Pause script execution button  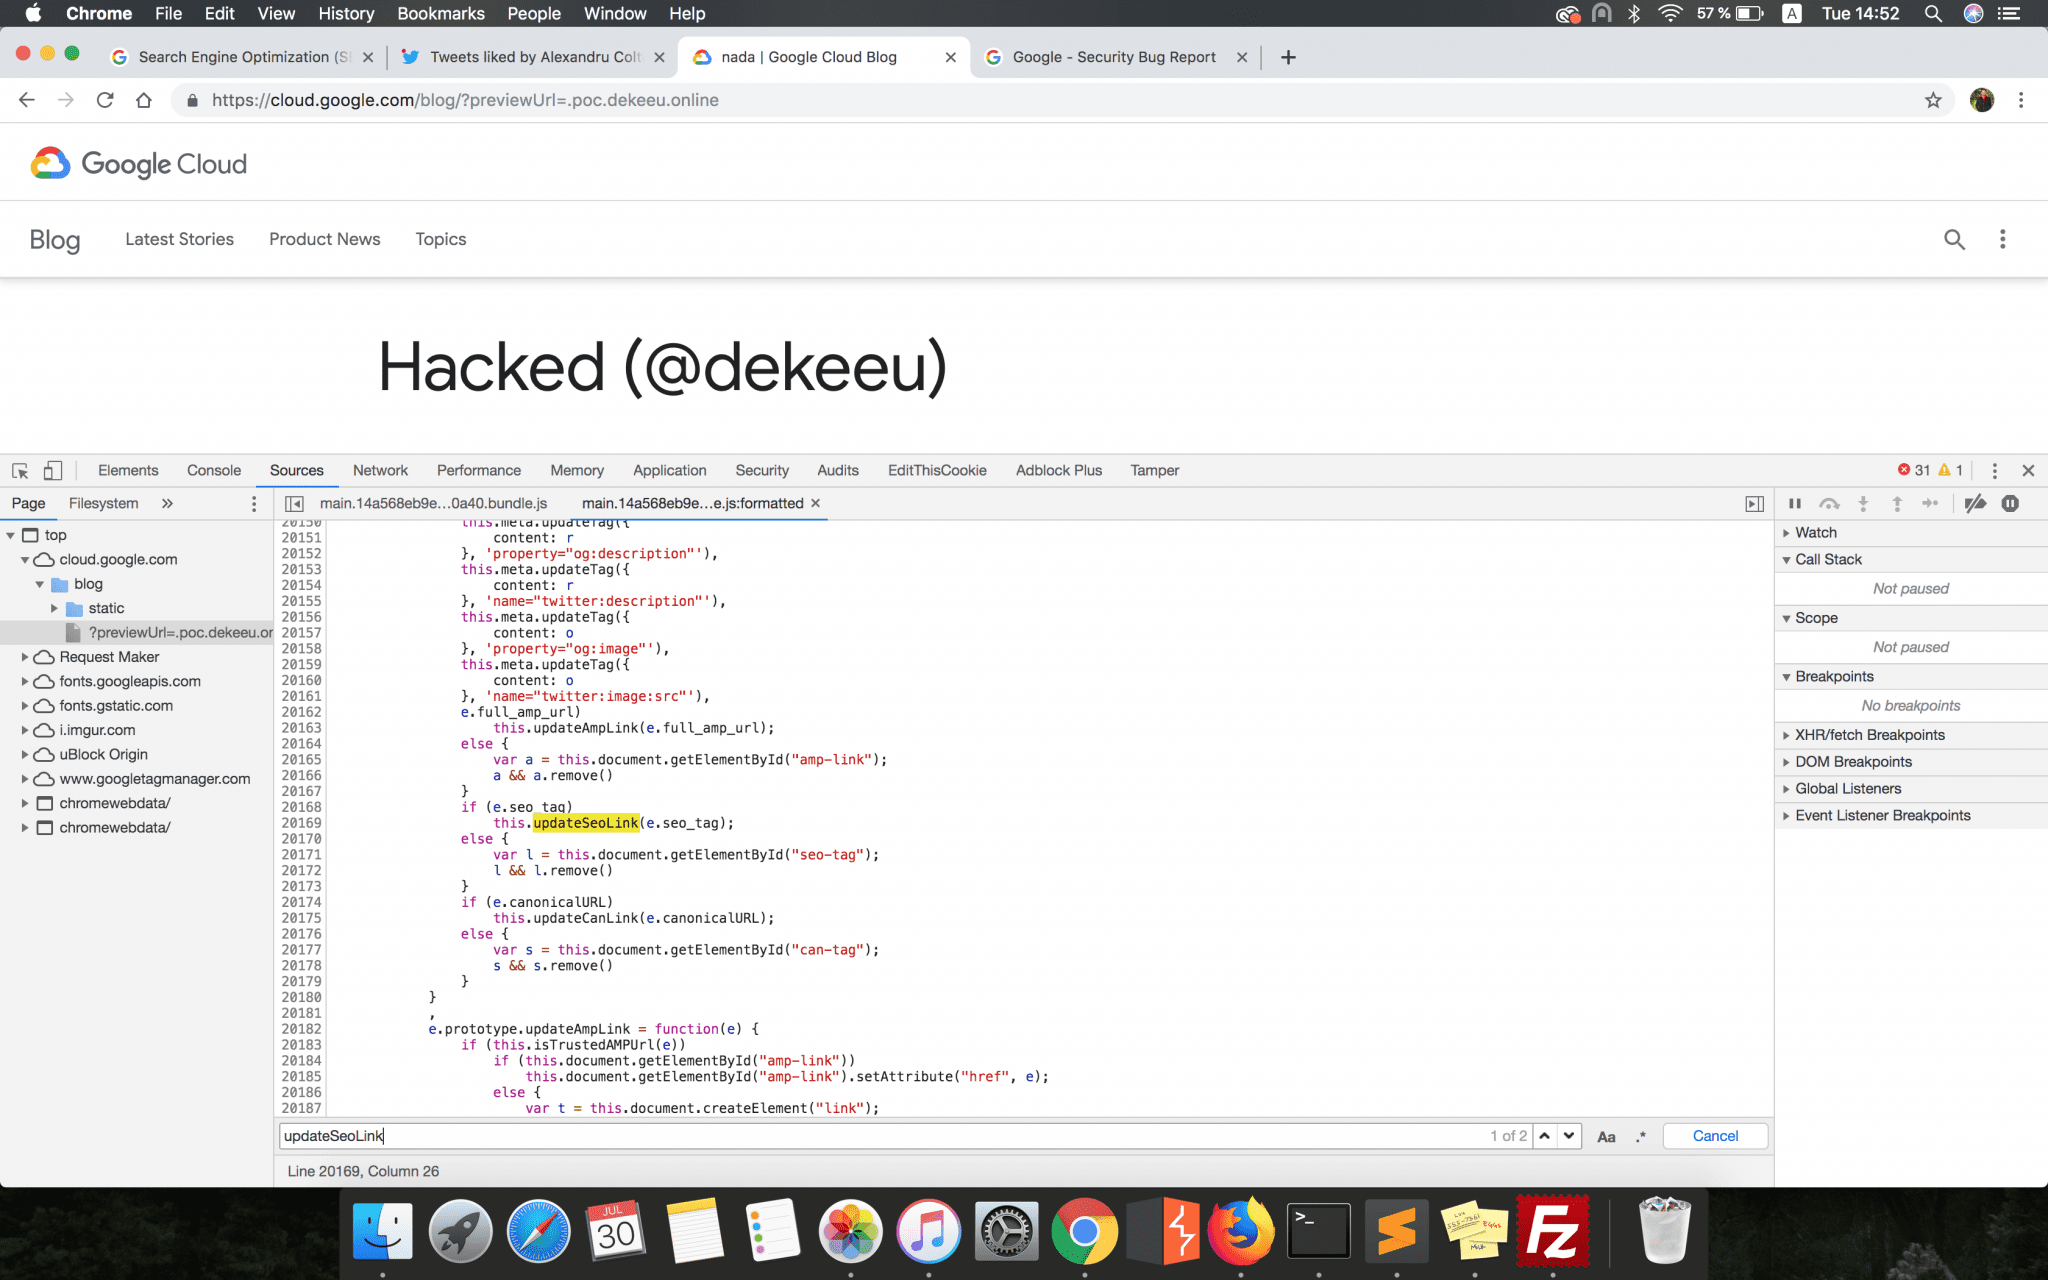pos(1795,503)
